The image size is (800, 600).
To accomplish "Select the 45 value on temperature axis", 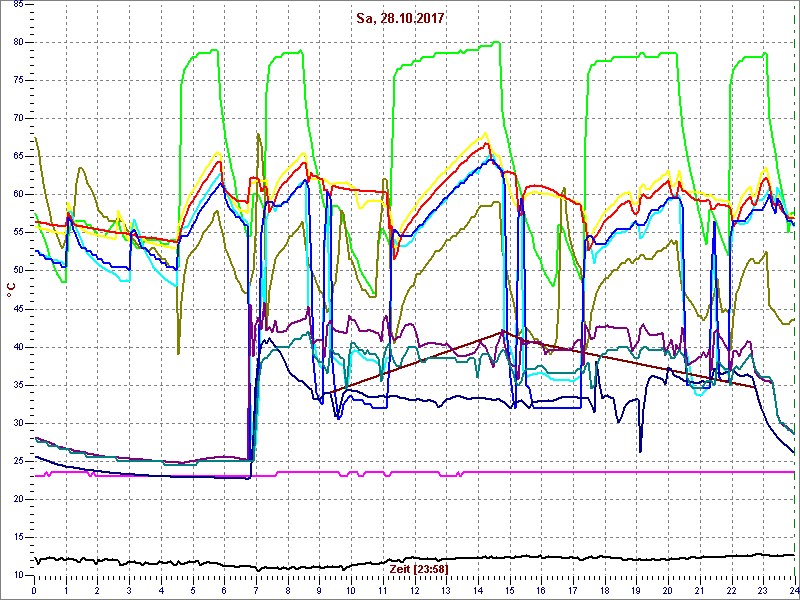I will click(16, 309).
